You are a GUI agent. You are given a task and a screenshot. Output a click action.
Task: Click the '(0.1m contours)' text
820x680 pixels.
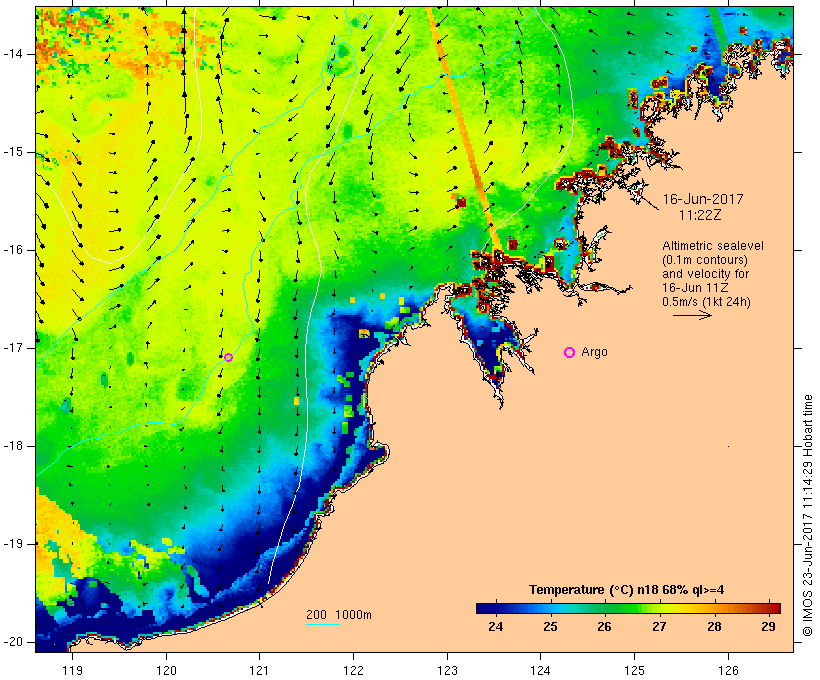705,260
